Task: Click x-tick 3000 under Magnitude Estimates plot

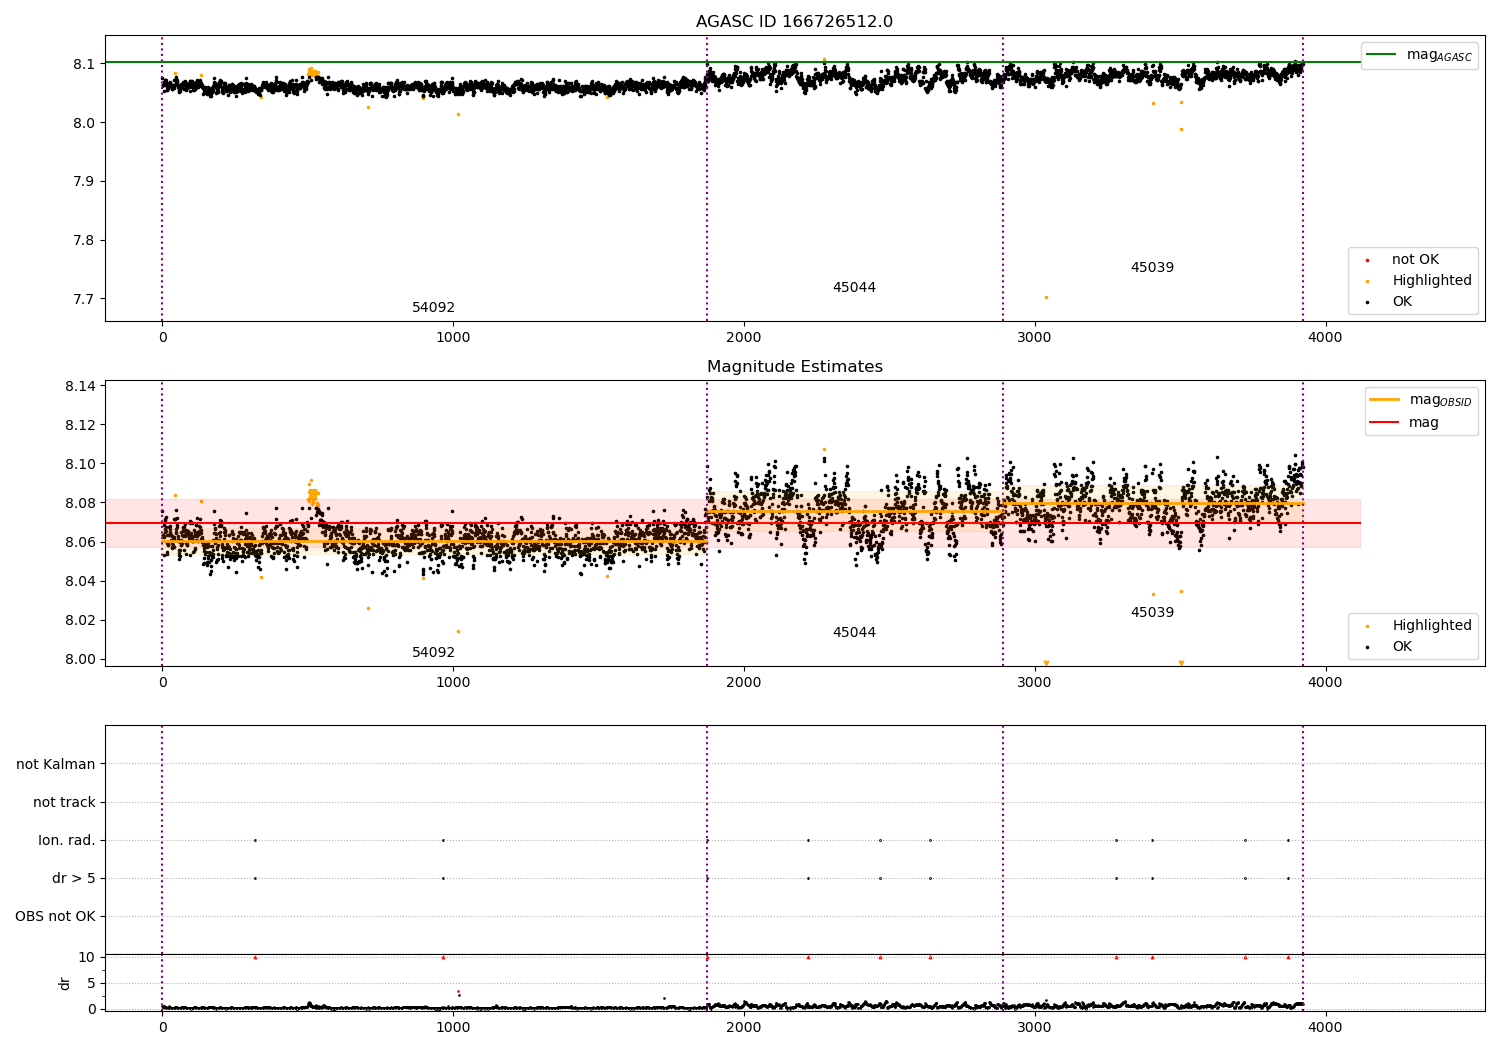Action: coord(1035,683)
